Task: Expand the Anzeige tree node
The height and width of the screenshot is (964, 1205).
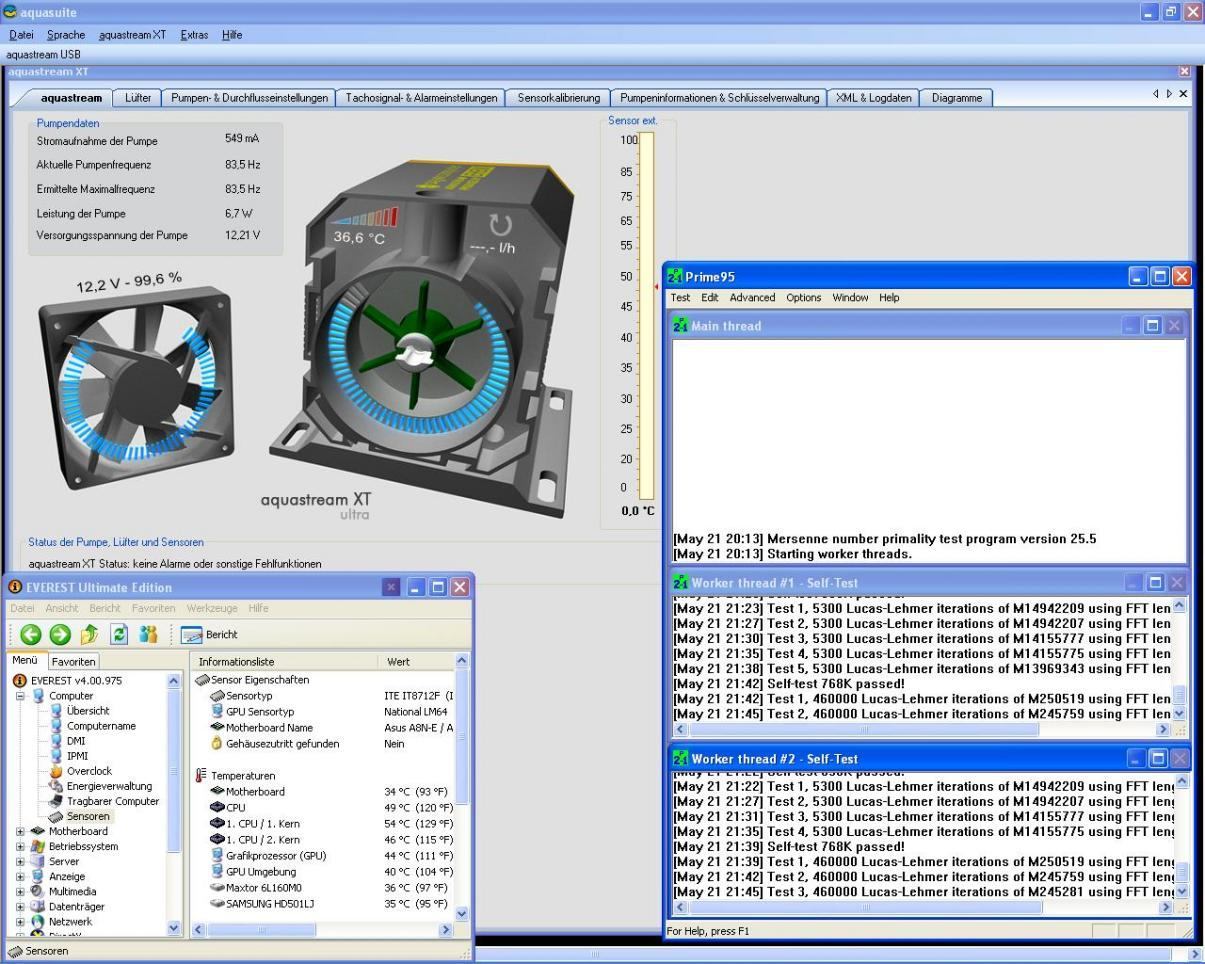Action: (20, 876)
